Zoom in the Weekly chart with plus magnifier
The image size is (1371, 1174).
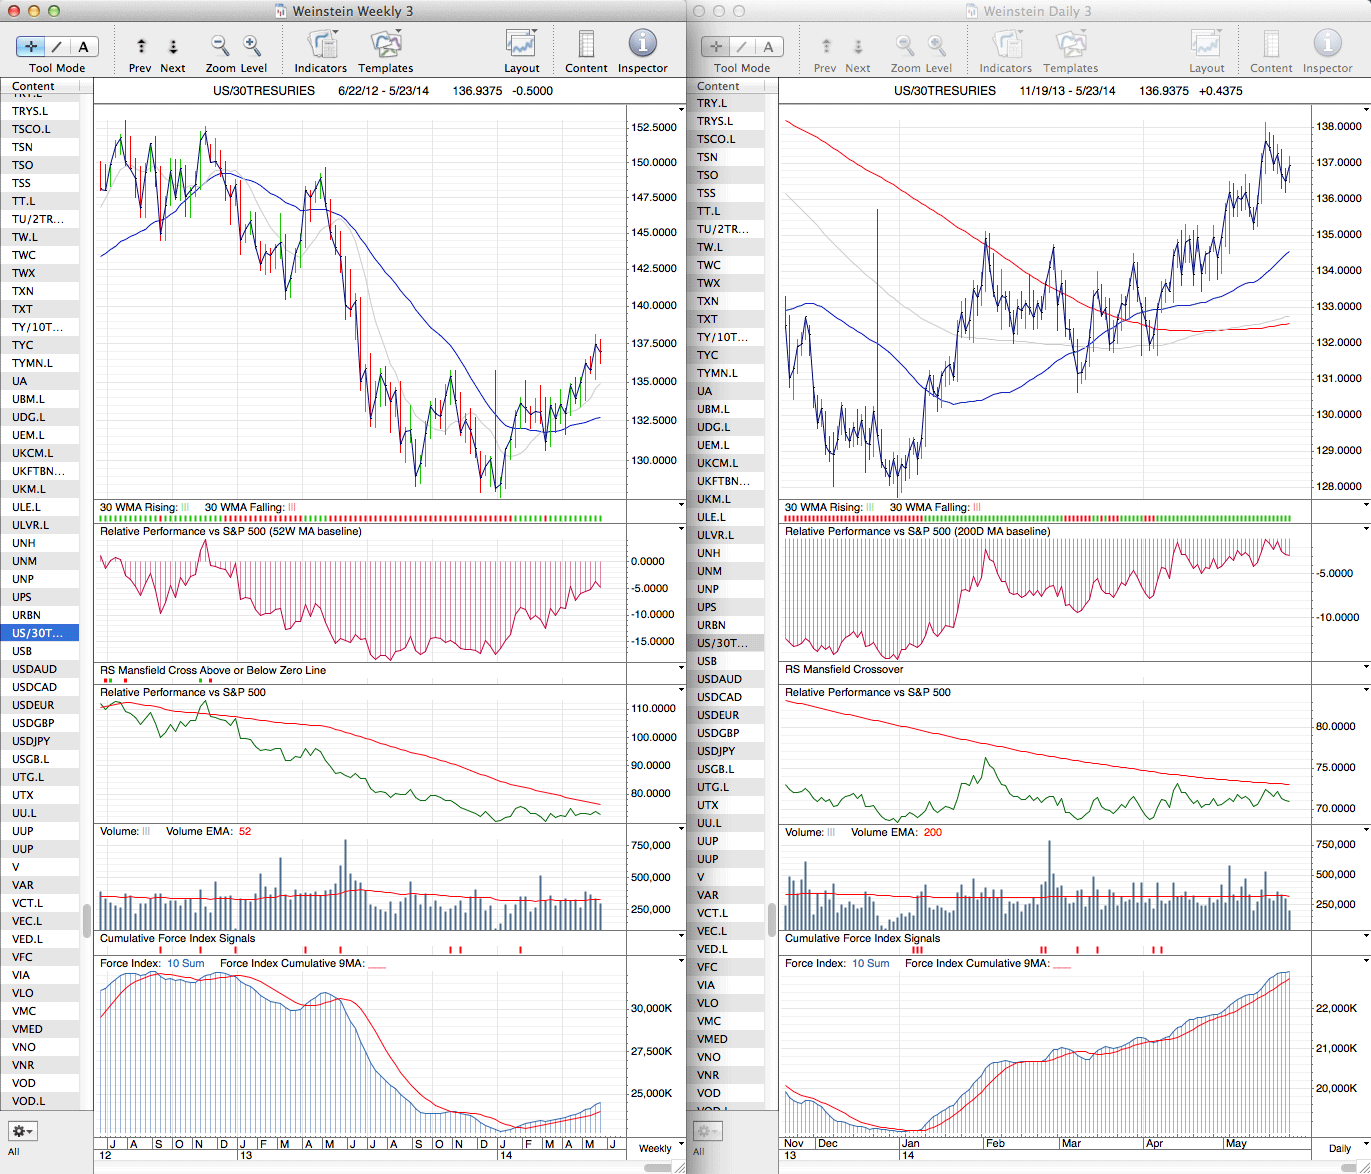click(252, 46)
